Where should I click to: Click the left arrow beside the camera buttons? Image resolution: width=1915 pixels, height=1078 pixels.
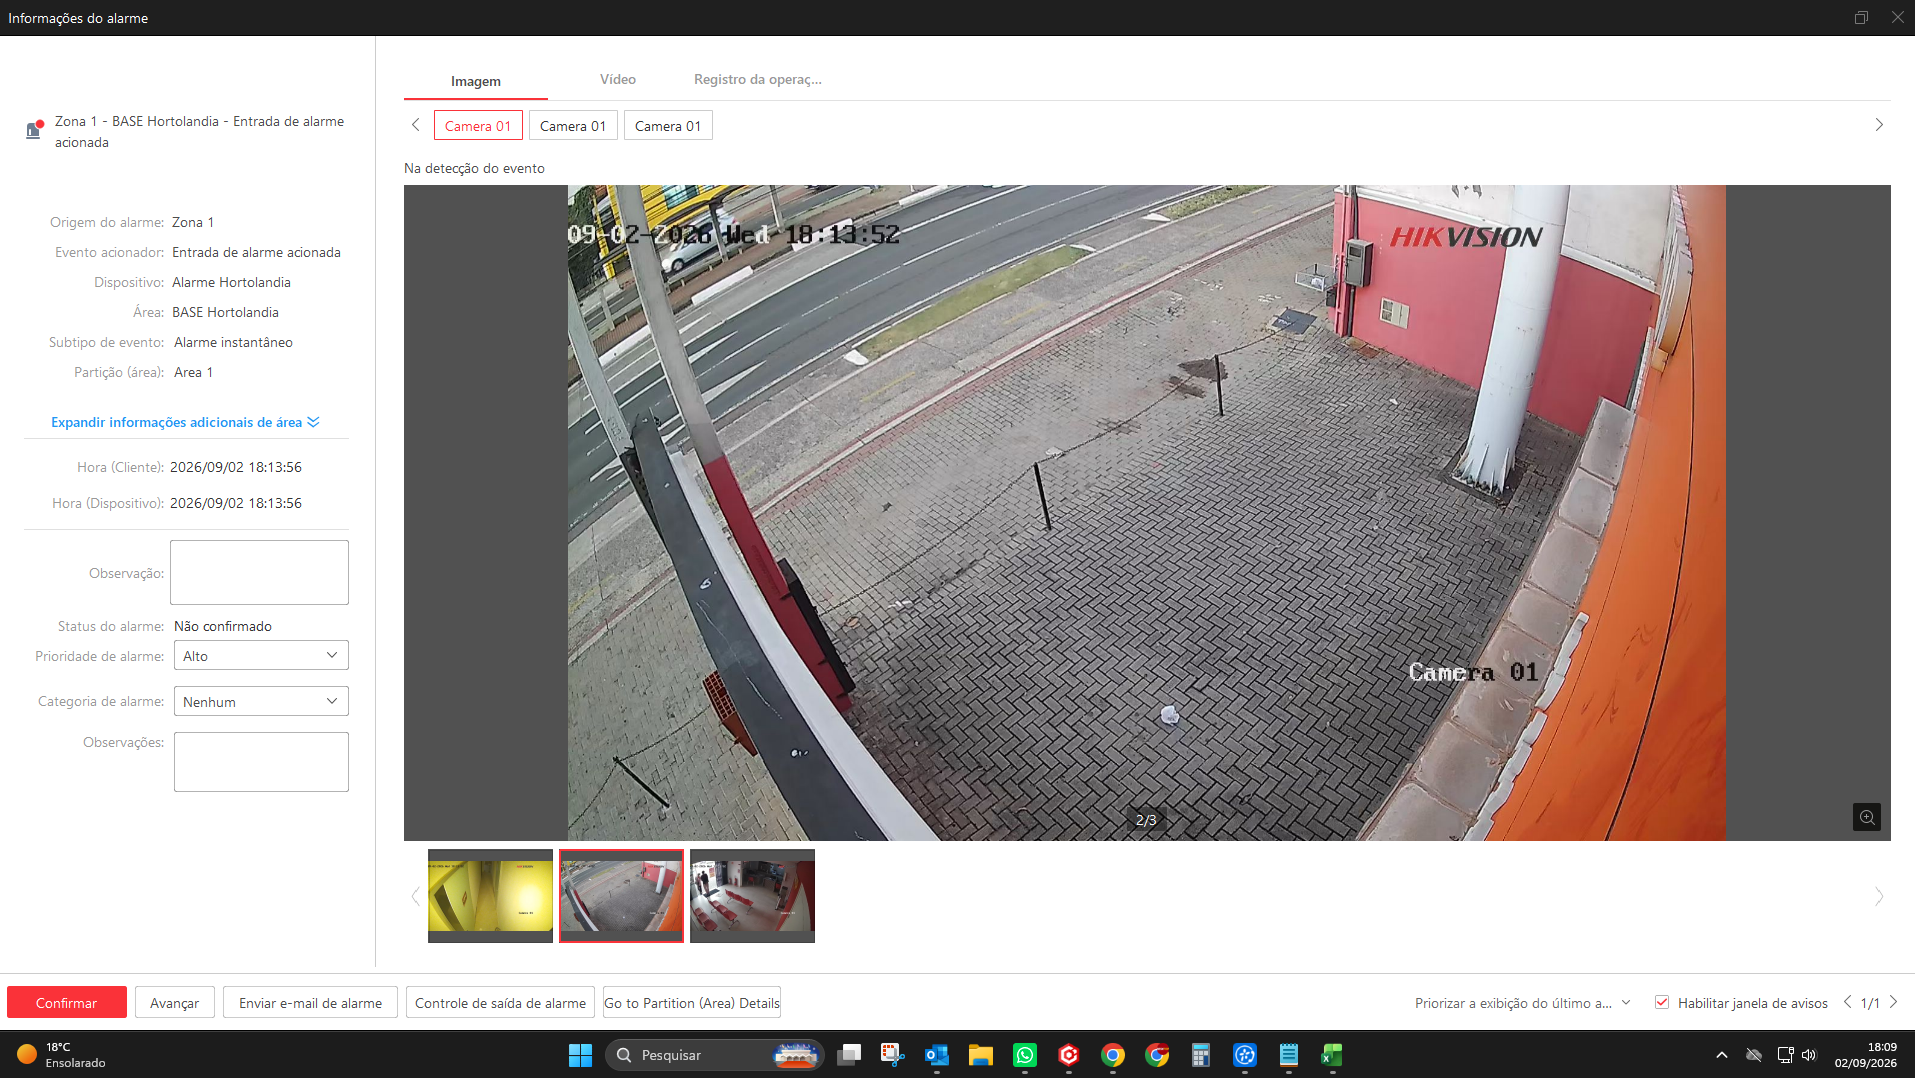tap(416, 125)
